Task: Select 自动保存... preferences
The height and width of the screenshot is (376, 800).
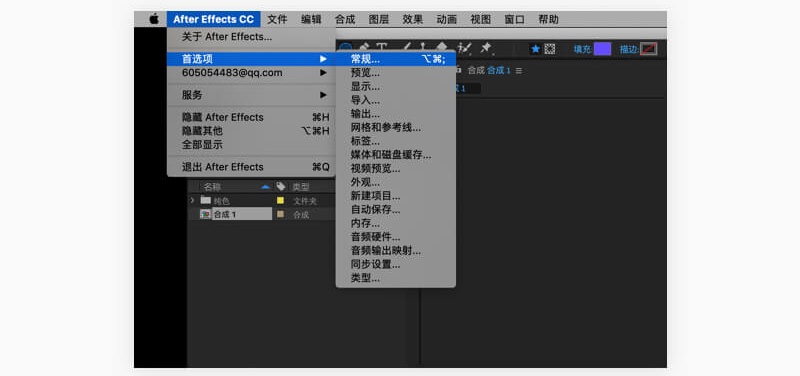Action: coord(396,210)
